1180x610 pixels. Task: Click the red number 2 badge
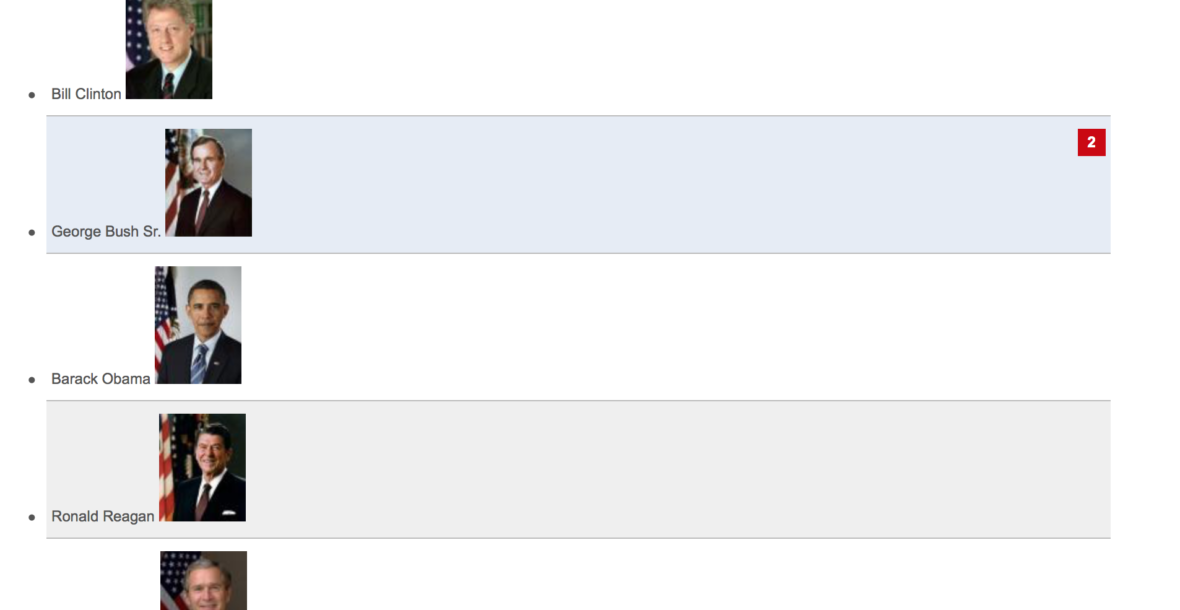(1091, 143)
